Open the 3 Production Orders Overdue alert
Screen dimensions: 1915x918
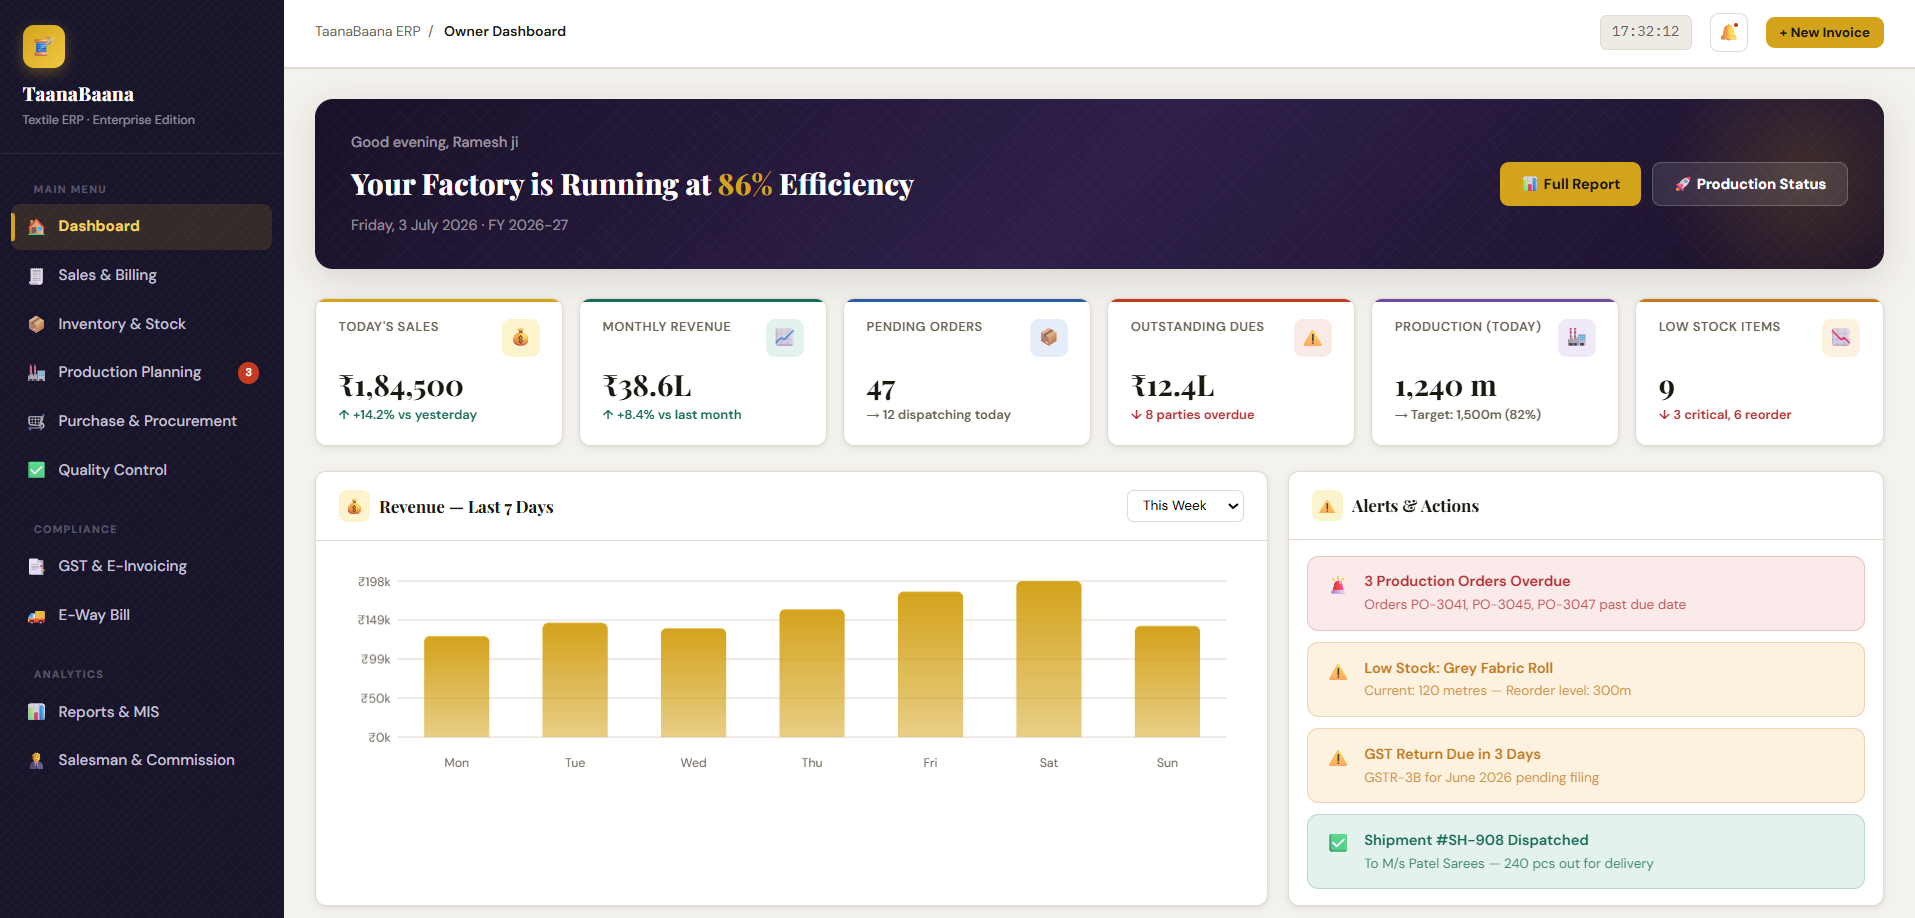[1585, 593]
